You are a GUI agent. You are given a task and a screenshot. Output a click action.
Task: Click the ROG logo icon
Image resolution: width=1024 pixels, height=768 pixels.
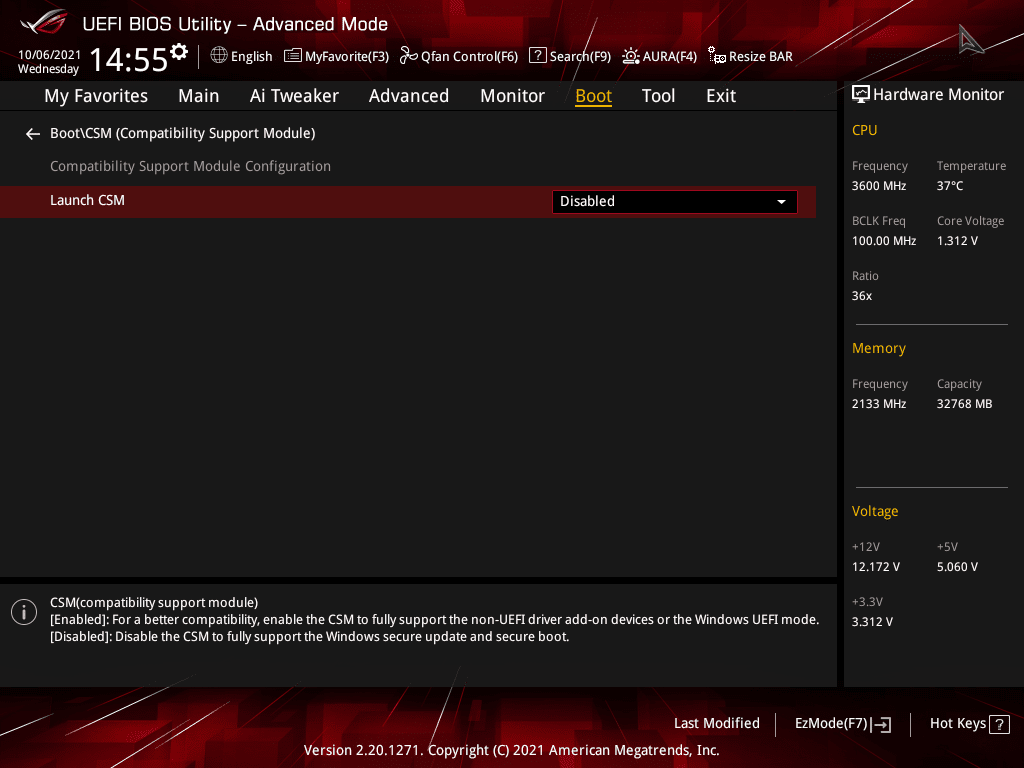point(43,22)
